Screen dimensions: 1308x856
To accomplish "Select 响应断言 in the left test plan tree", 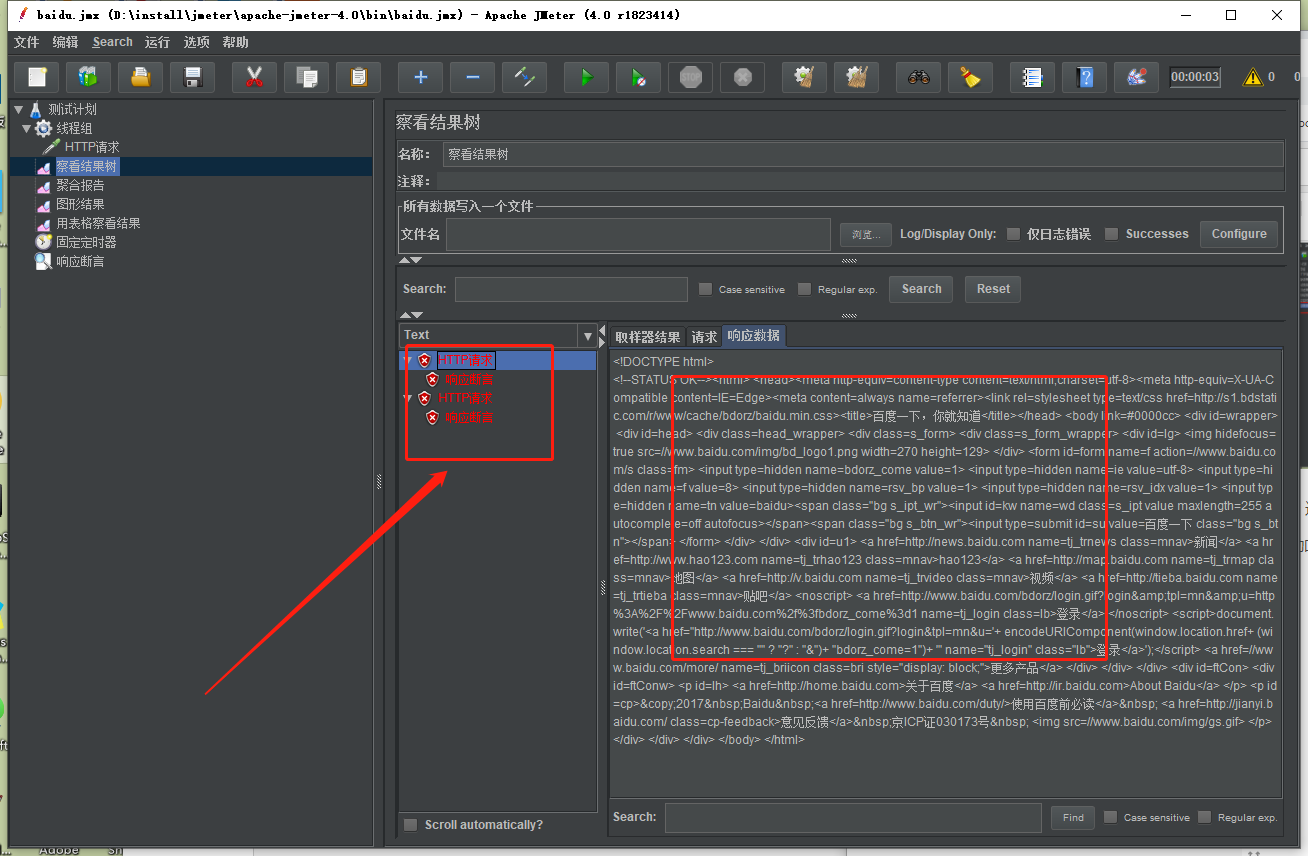I will [x=80, y=261].
